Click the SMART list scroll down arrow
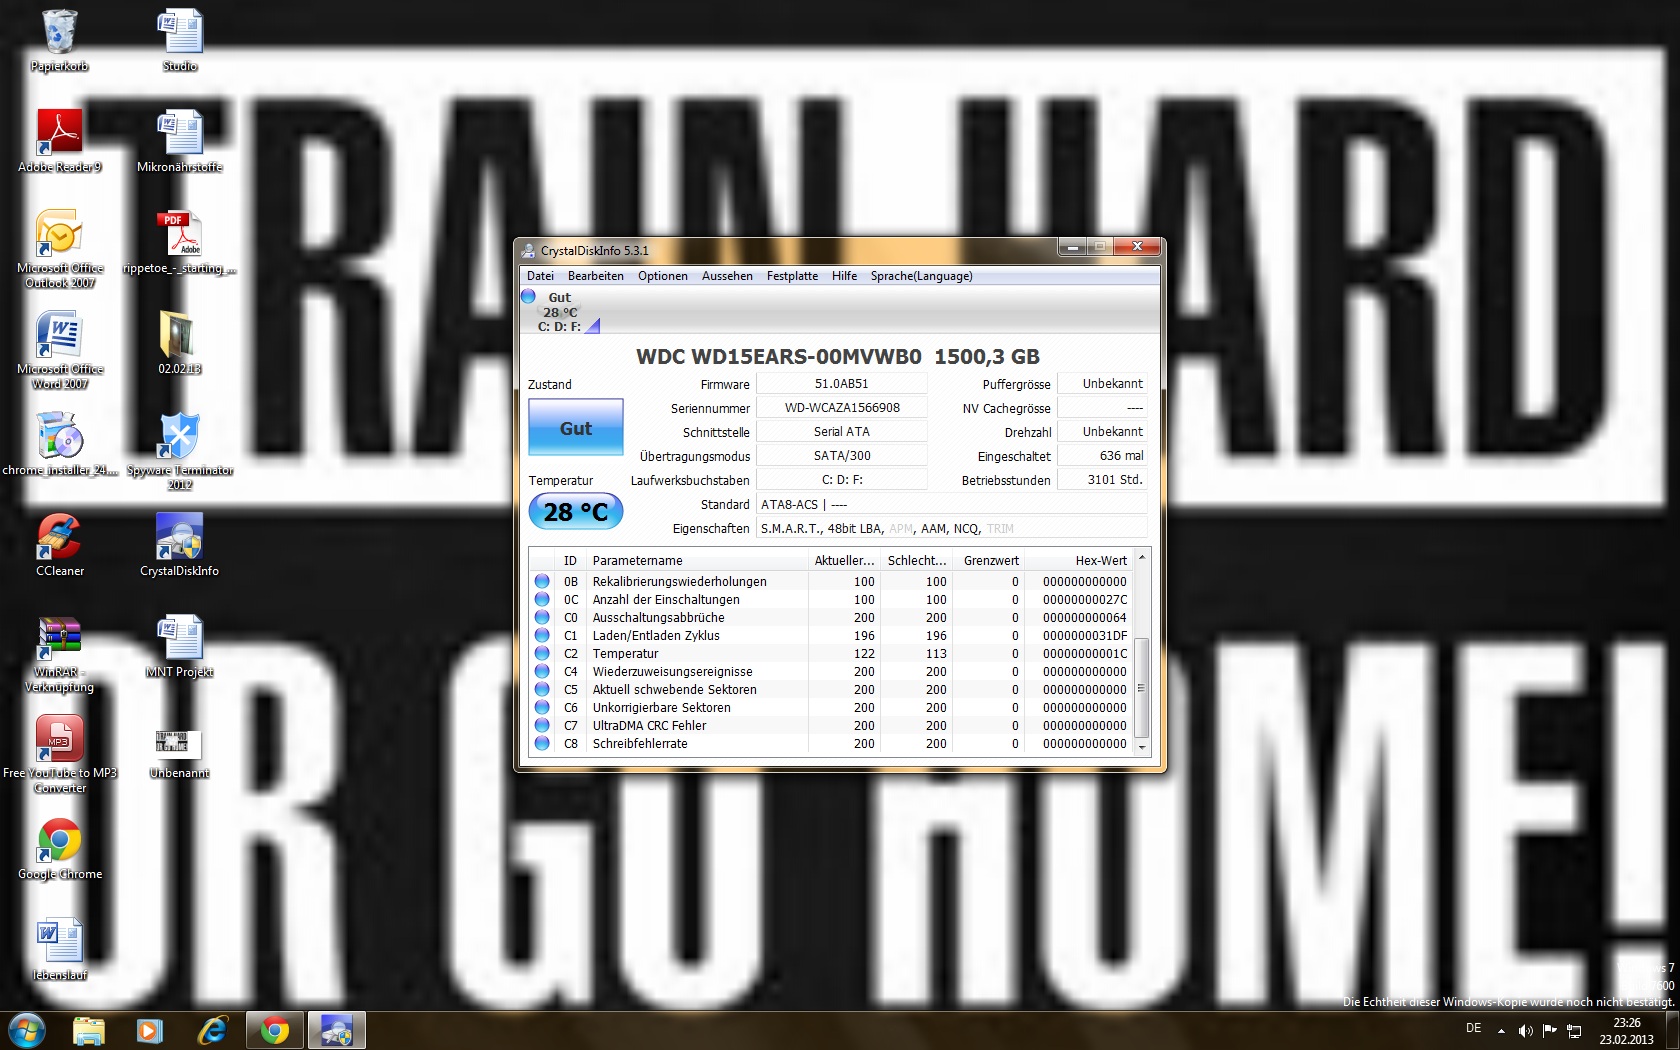Screen dimensions: 1680x1050 pyautogui.click(x=1142, y=747)
